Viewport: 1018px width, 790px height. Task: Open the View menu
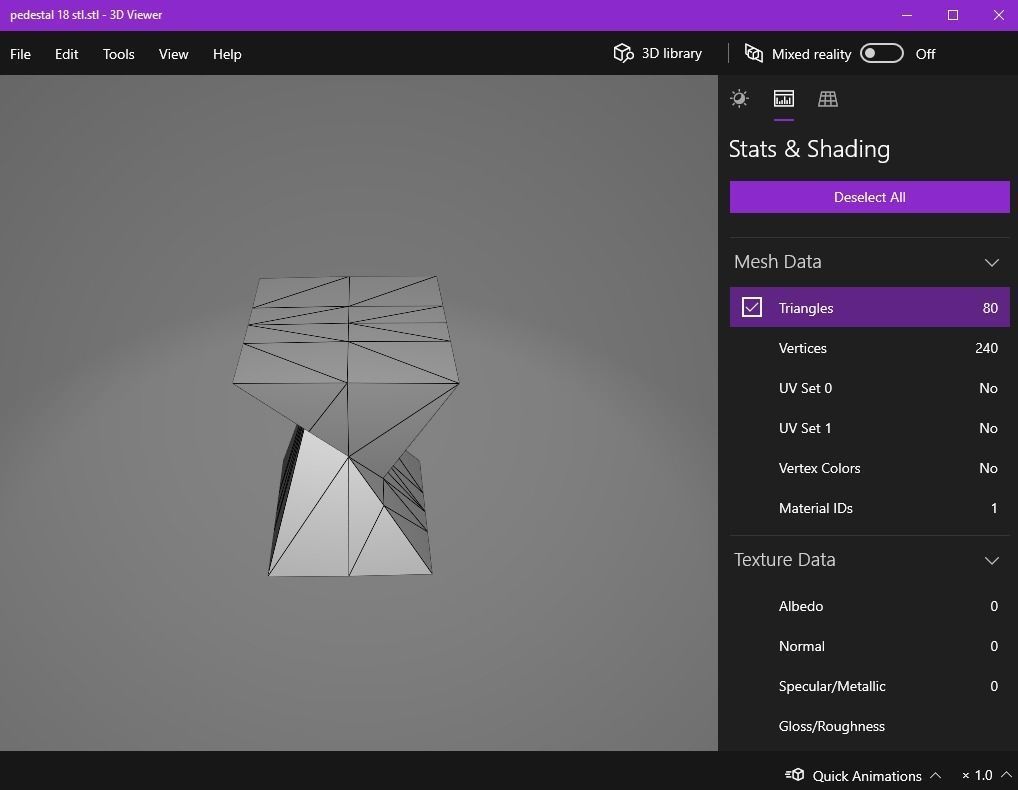point(173,54)
